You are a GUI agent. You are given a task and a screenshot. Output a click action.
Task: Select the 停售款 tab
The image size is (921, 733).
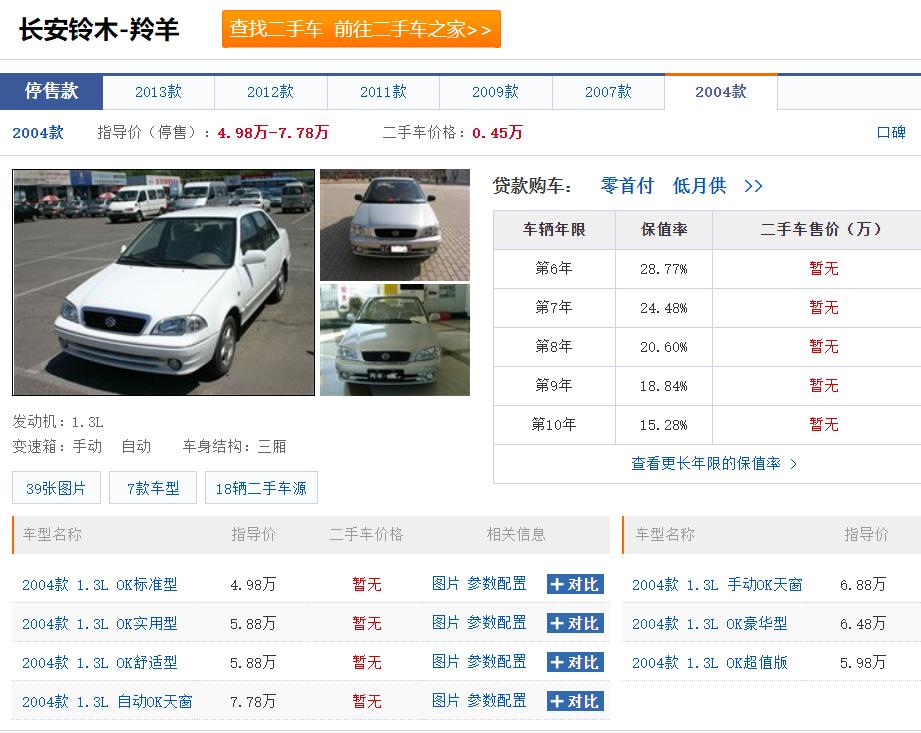click(x=51, y=90)
